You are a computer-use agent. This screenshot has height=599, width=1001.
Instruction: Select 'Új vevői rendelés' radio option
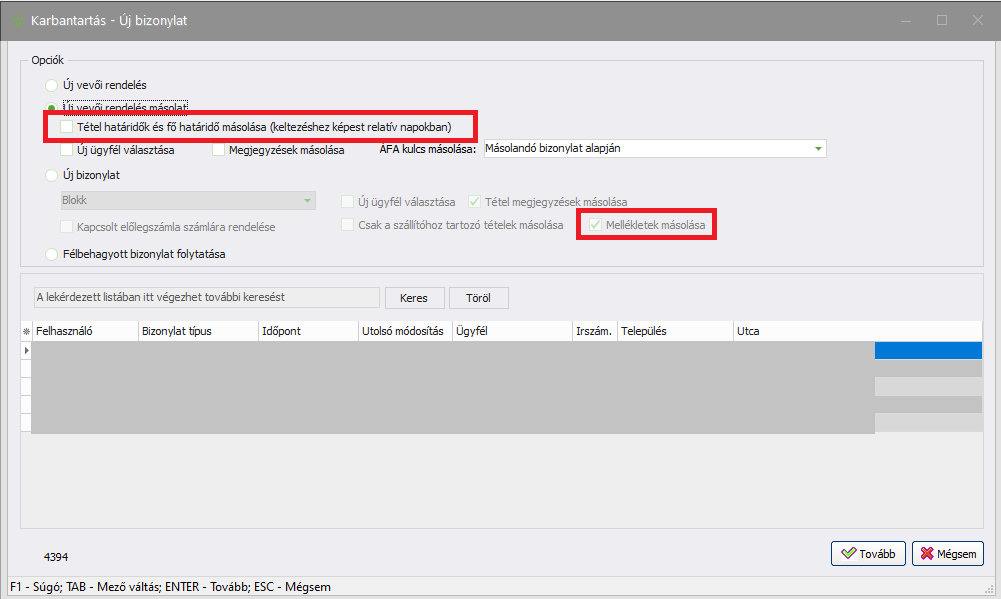click(x=52, y=86)
